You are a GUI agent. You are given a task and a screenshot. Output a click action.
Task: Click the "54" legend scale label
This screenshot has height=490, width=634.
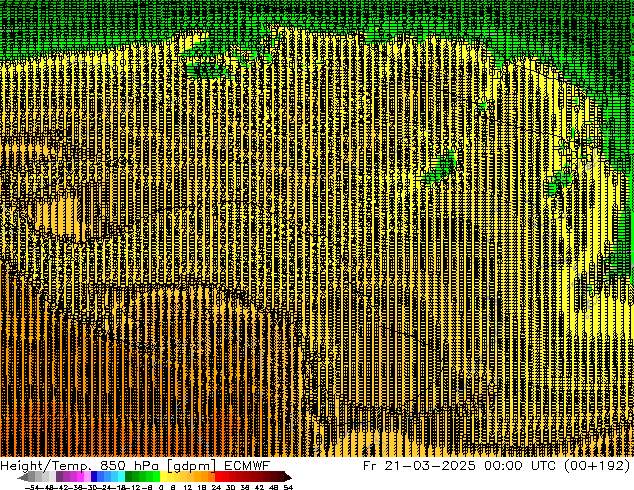(x=288, y=488)
